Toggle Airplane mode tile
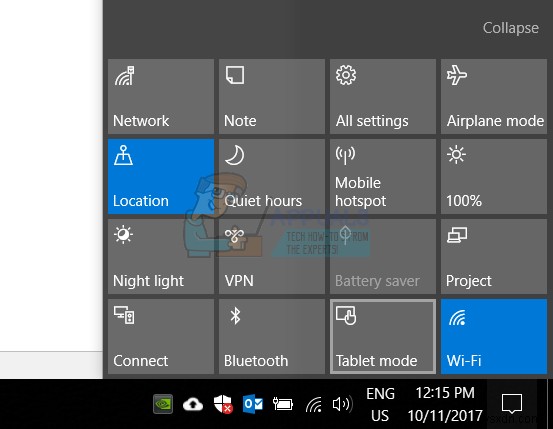Image resolution: width=553 pixels, height=429 pixels. (x=494, y=96)
